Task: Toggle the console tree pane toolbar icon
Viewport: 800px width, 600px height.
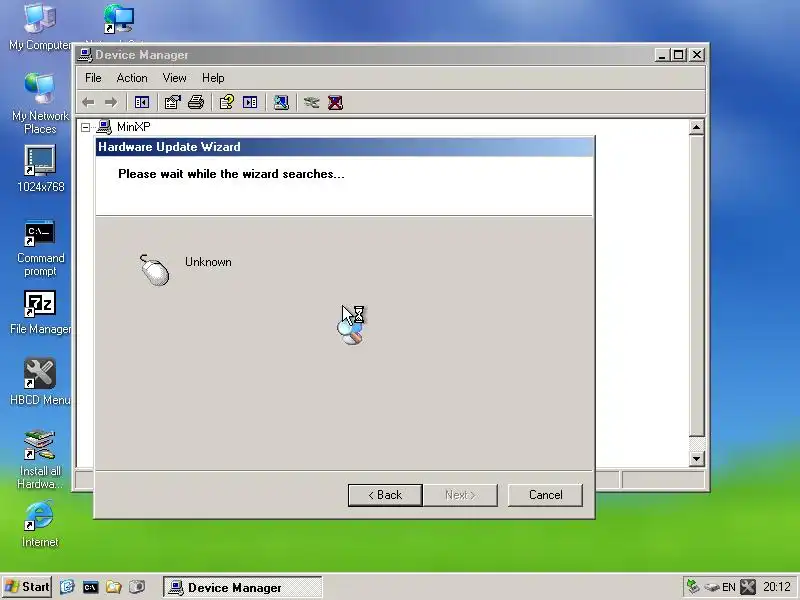Action: click(x=141, y=103)
